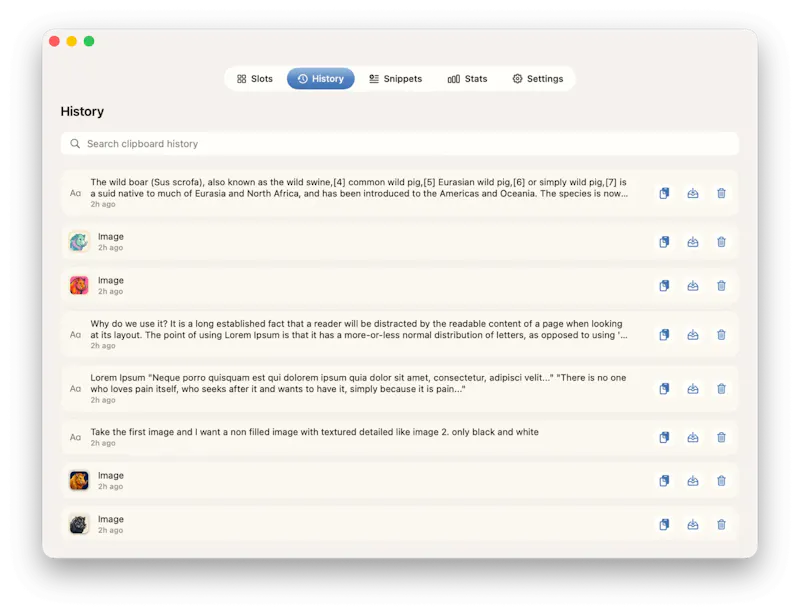Click the Aa icon on wild boar row
The width and height of the screenshot is (800, 614).
click(x=76, y=193)
